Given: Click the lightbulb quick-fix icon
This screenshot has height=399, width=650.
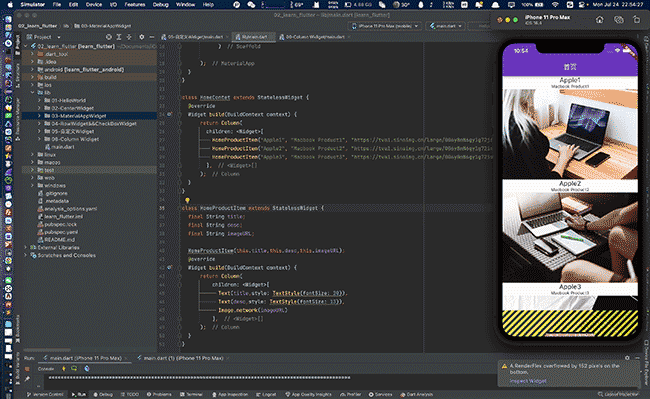Looking at the screenshot, I should tap(187, 201).
